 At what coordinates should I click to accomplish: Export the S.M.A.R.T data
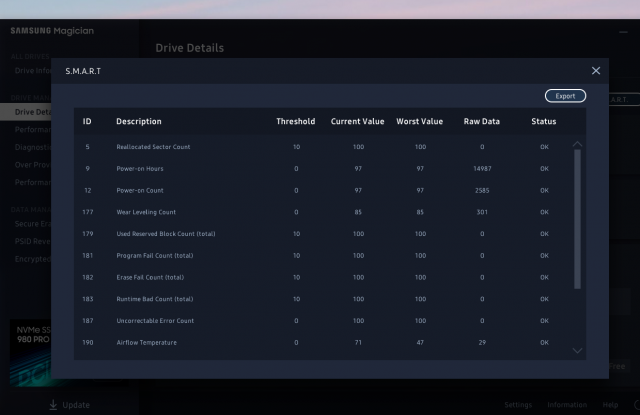[x=565, y=96]
